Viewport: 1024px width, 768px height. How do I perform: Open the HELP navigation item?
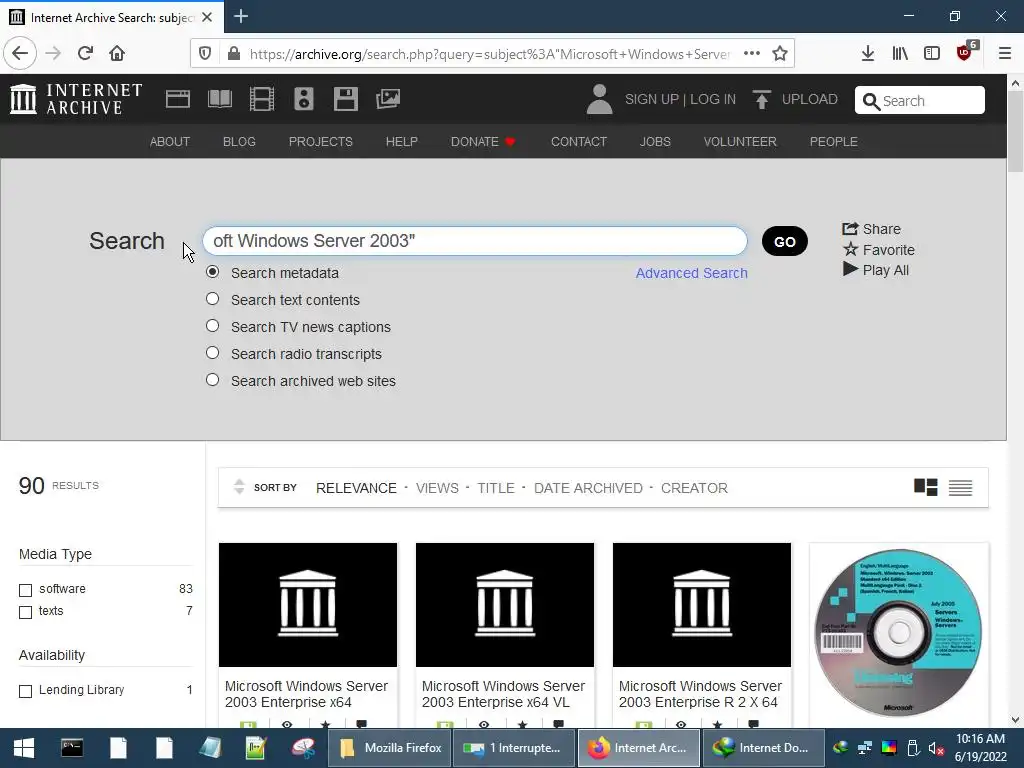(x=402, y=142)
